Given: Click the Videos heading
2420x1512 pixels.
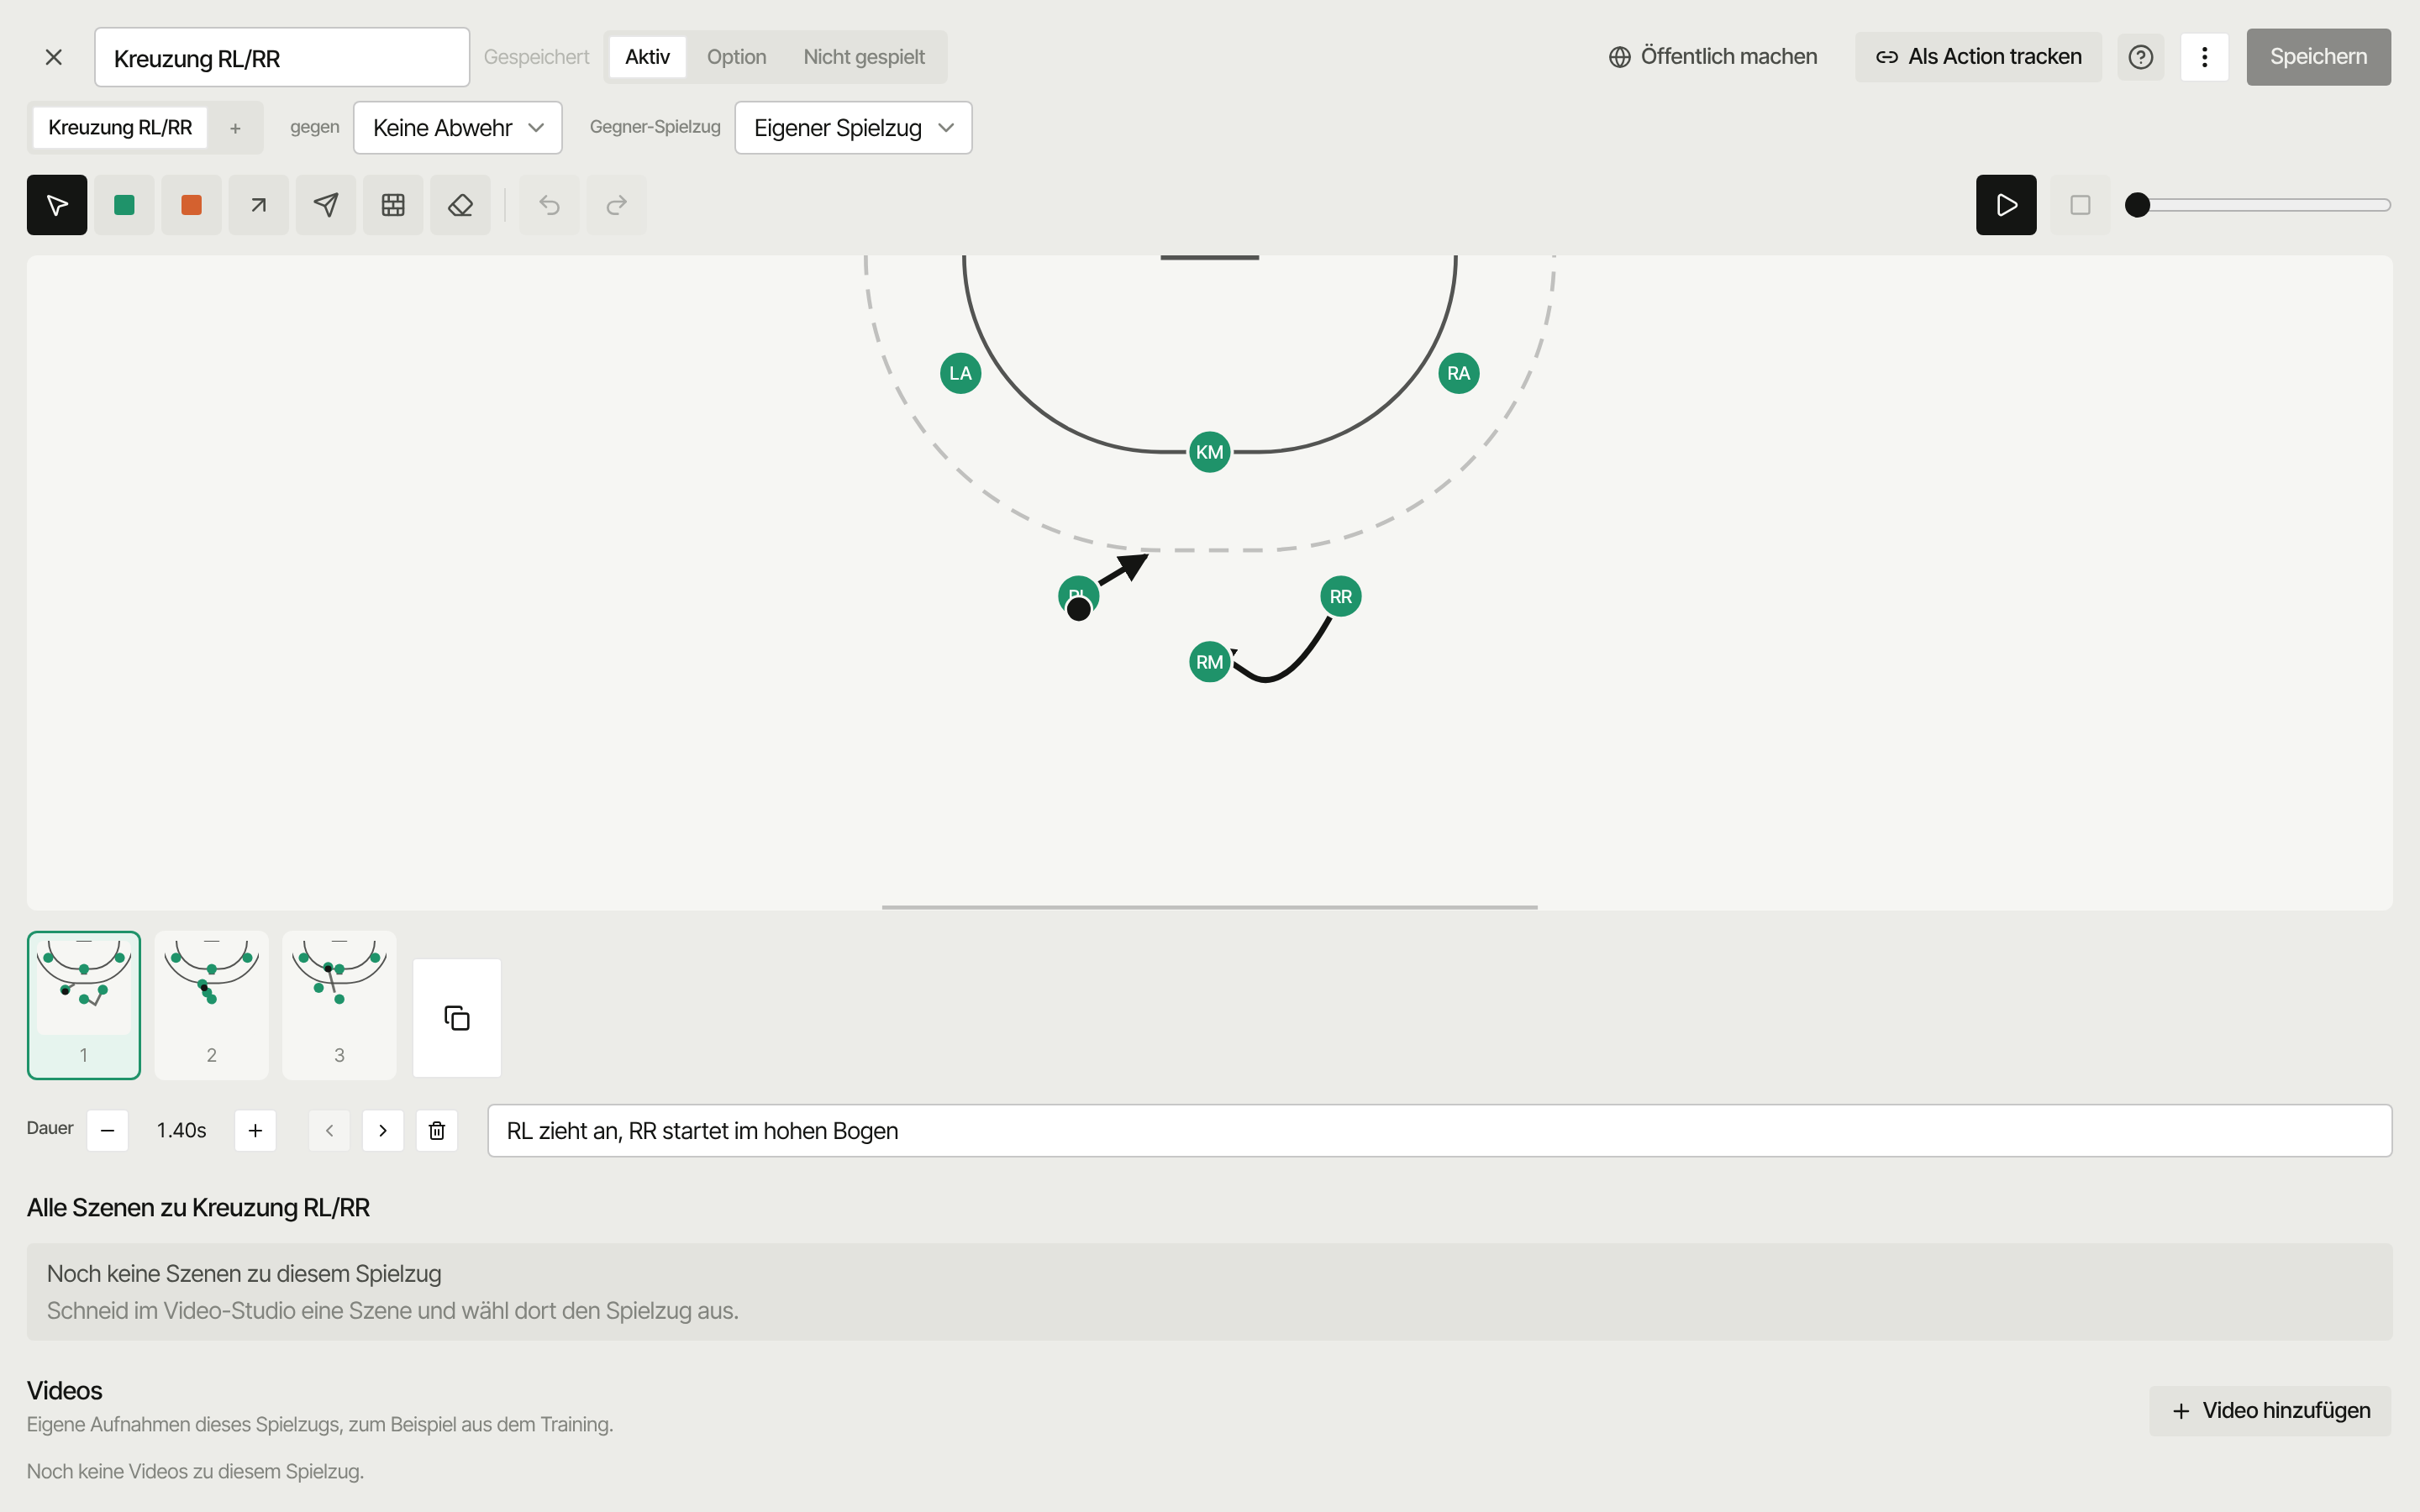Looking at the screenshot, I should pyautogui.click(x=65, y=1391).
